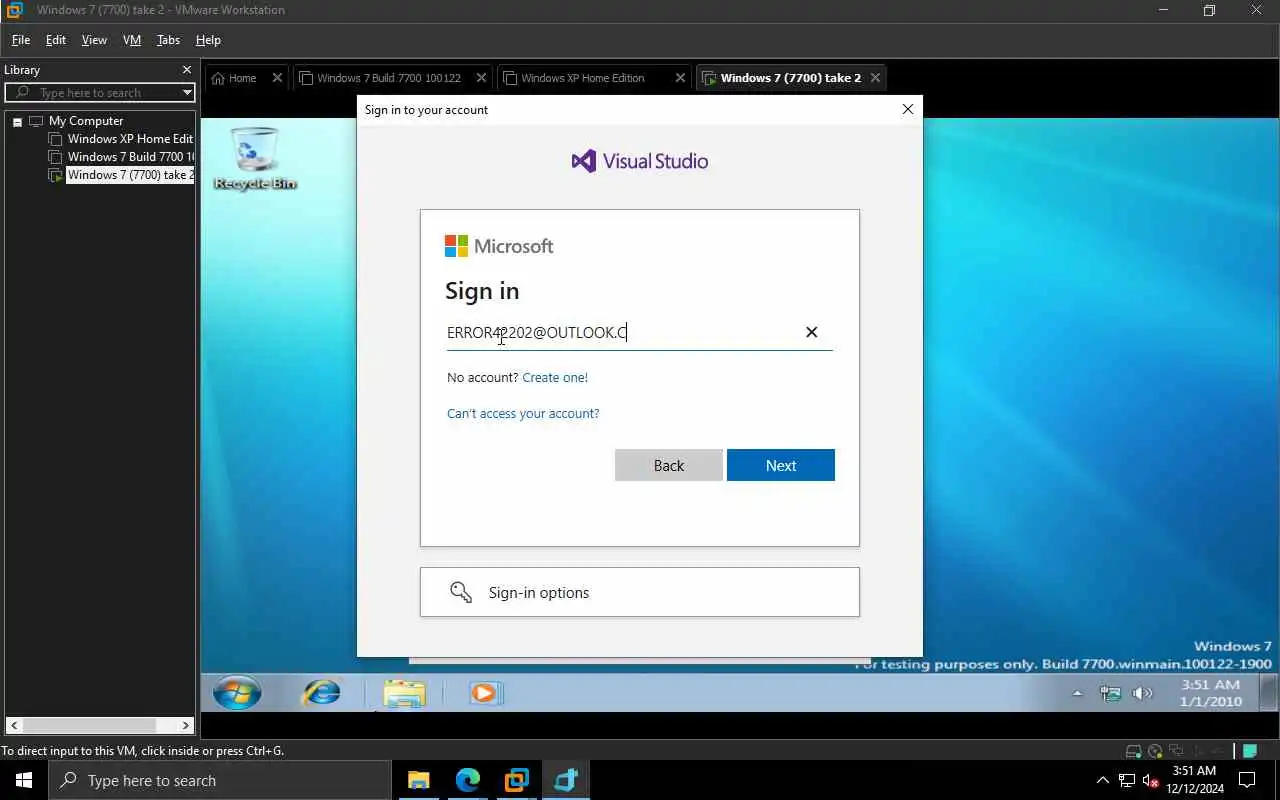This screenshot has width=1280, height=800.
Task: Click the teal message log icon in VMware
Action: (1250, 751)
